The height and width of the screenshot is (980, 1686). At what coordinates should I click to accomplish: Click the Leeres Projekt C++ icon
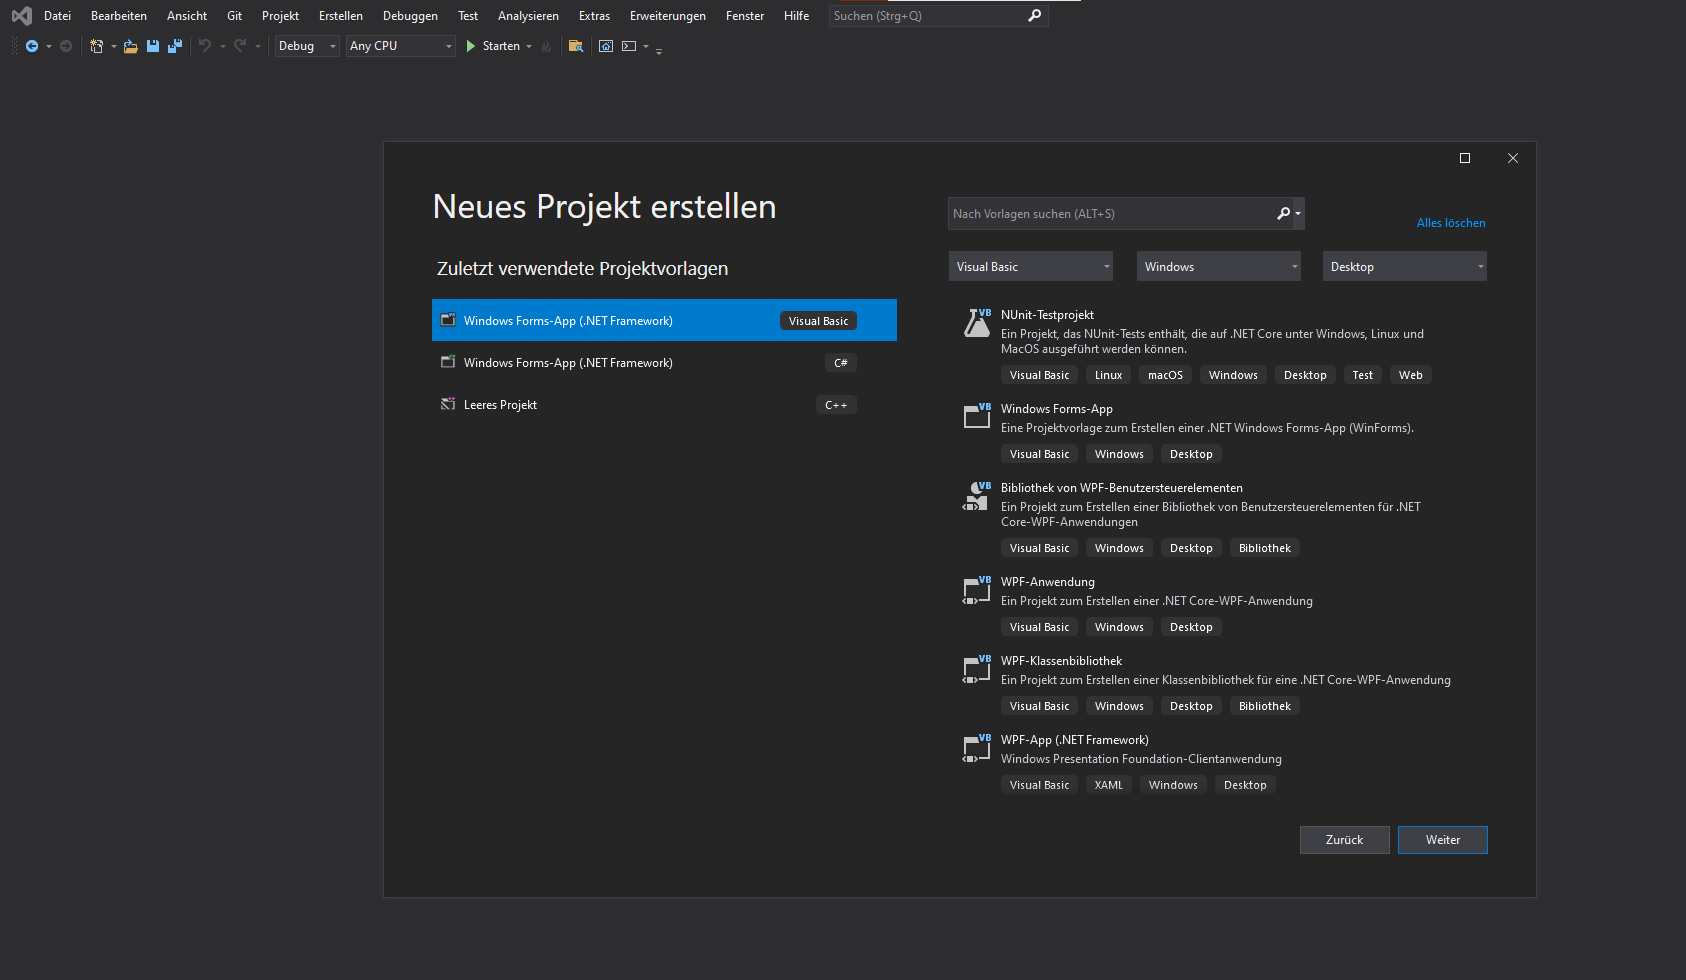(448, 404)
